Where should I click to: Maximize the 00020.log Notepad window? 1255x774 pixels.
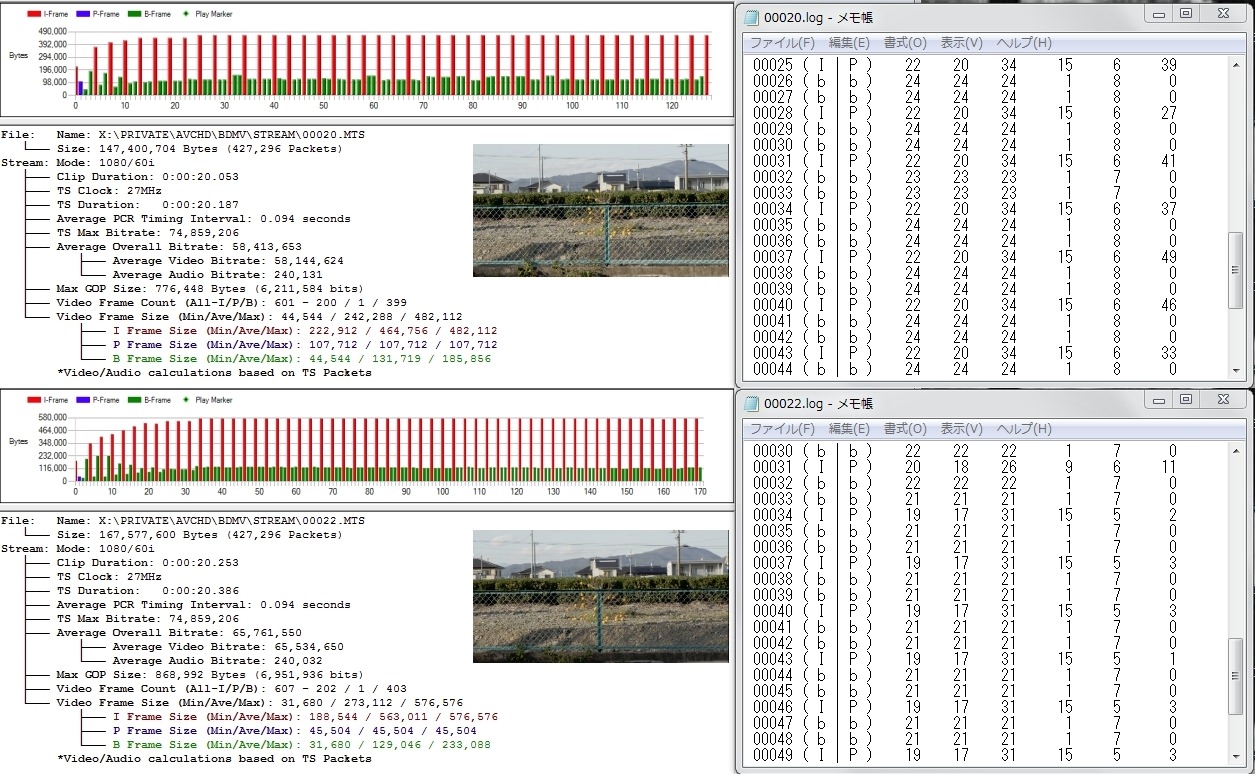(x=1185, y=14)
